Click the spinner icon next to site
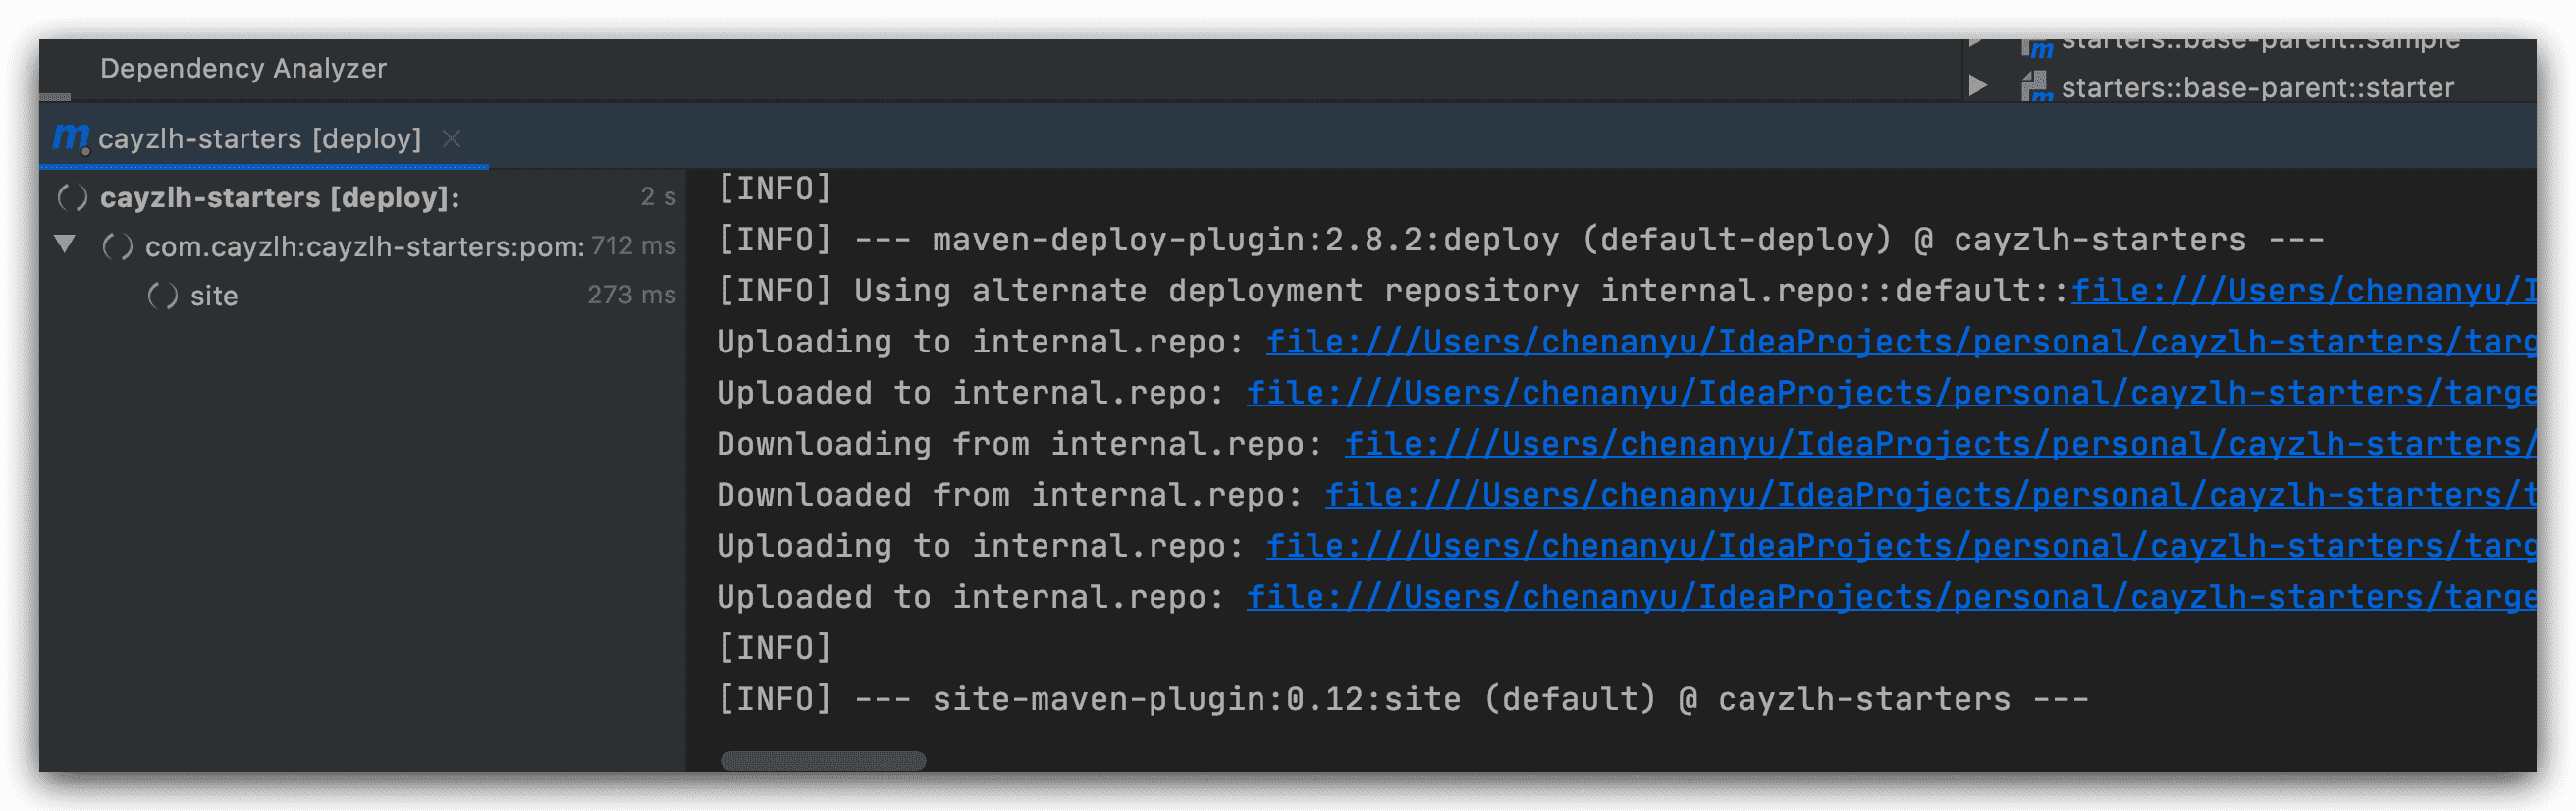Viewport: 2576px width, 811px height. tap(163, 296)
